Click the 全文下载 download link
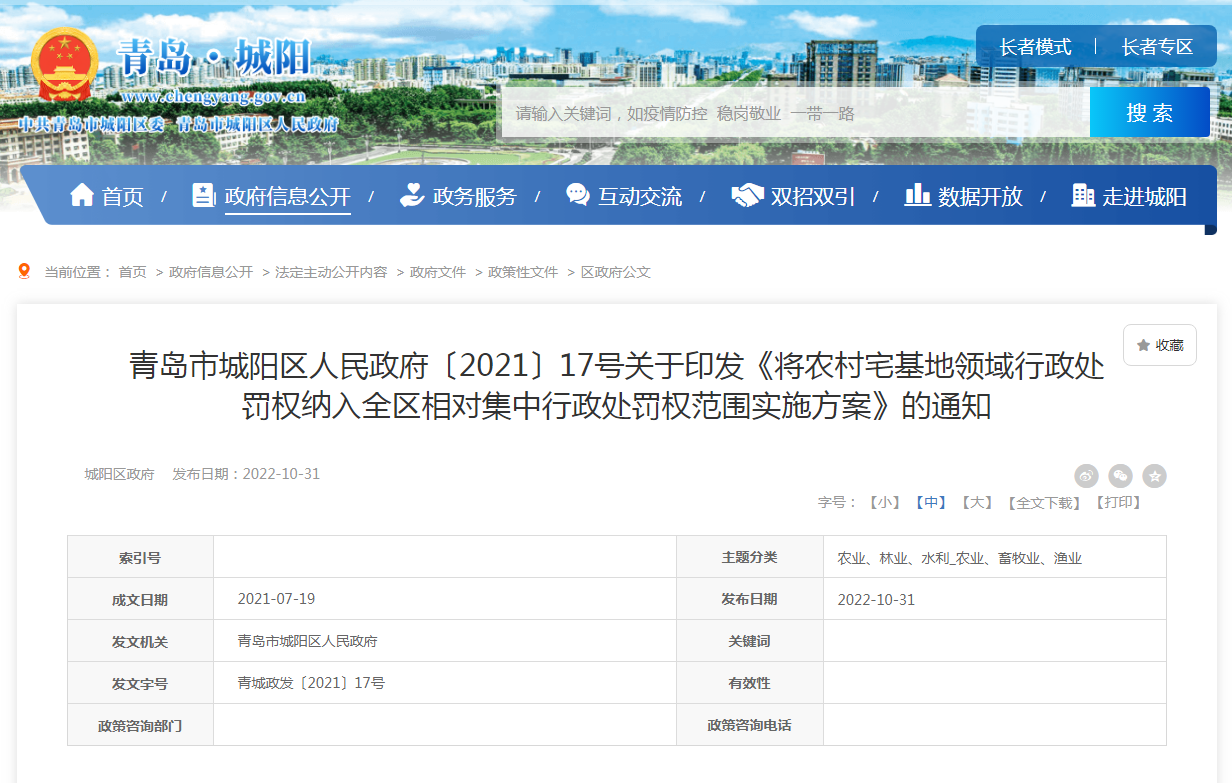 [1044, 502]
